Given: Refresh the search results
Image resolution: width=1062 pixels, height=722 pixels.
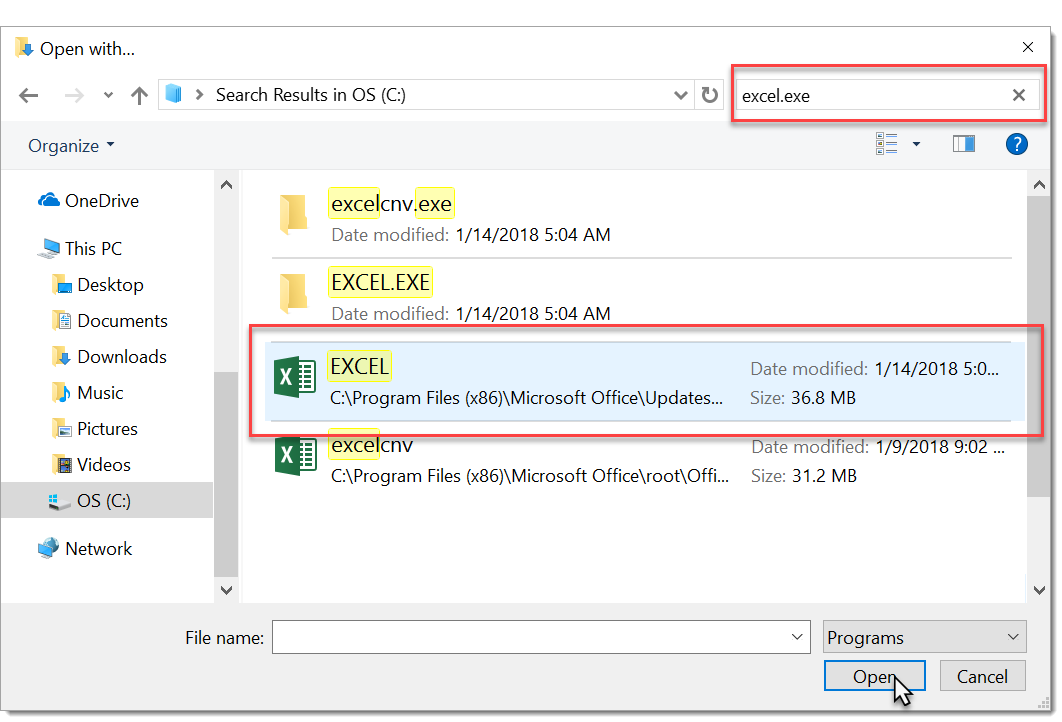Looking at the screenshot, I should pos(710,96).
